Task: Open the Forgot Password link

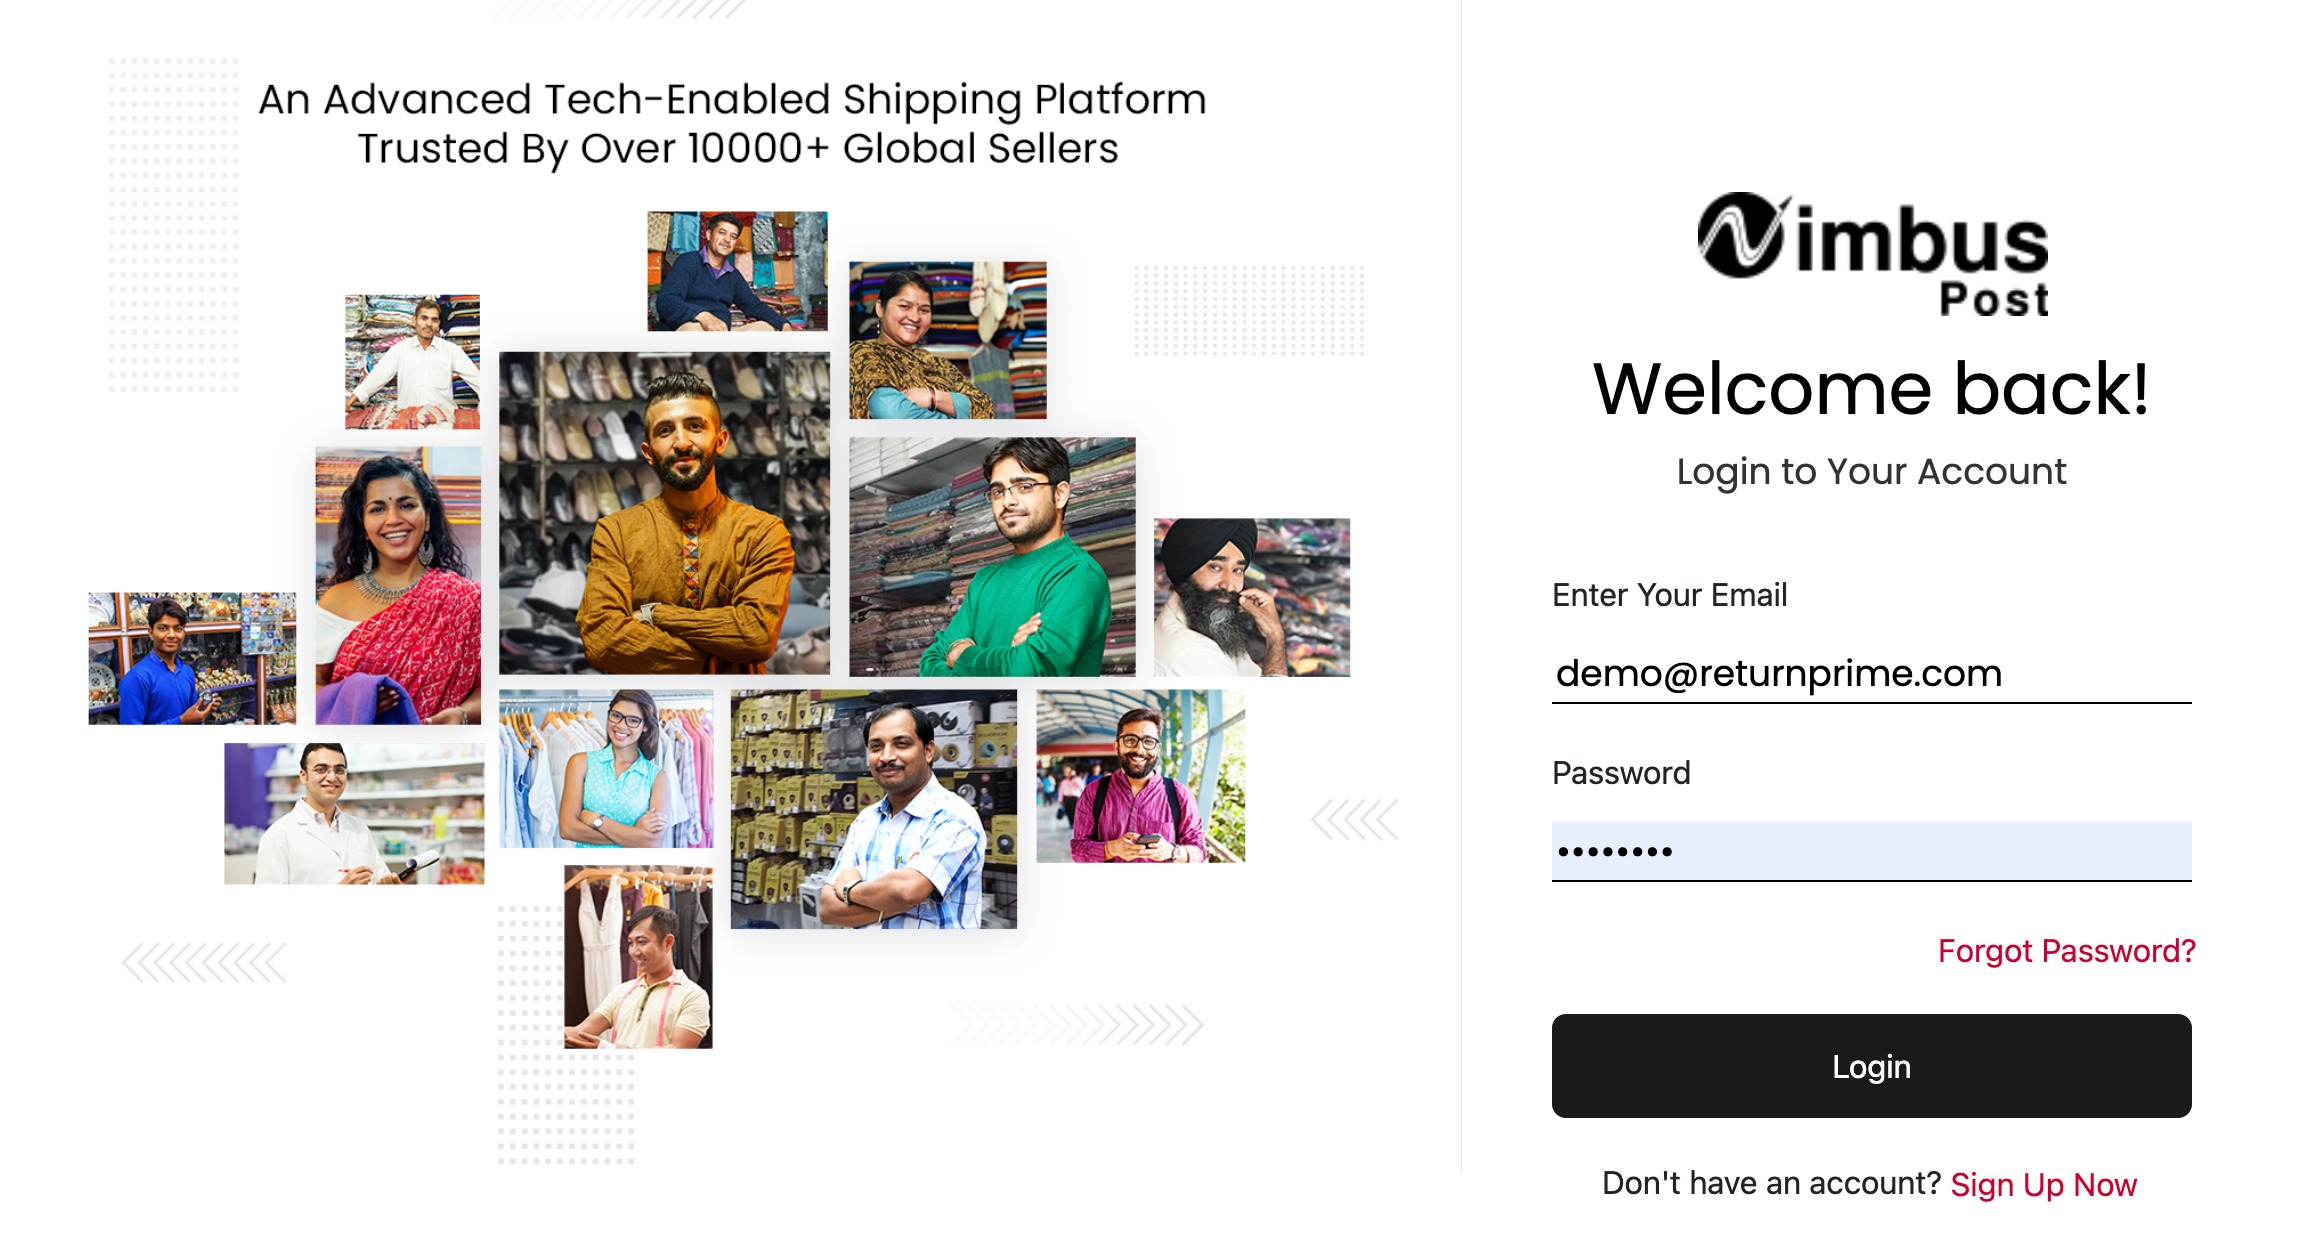Action: pos(2066,950)
